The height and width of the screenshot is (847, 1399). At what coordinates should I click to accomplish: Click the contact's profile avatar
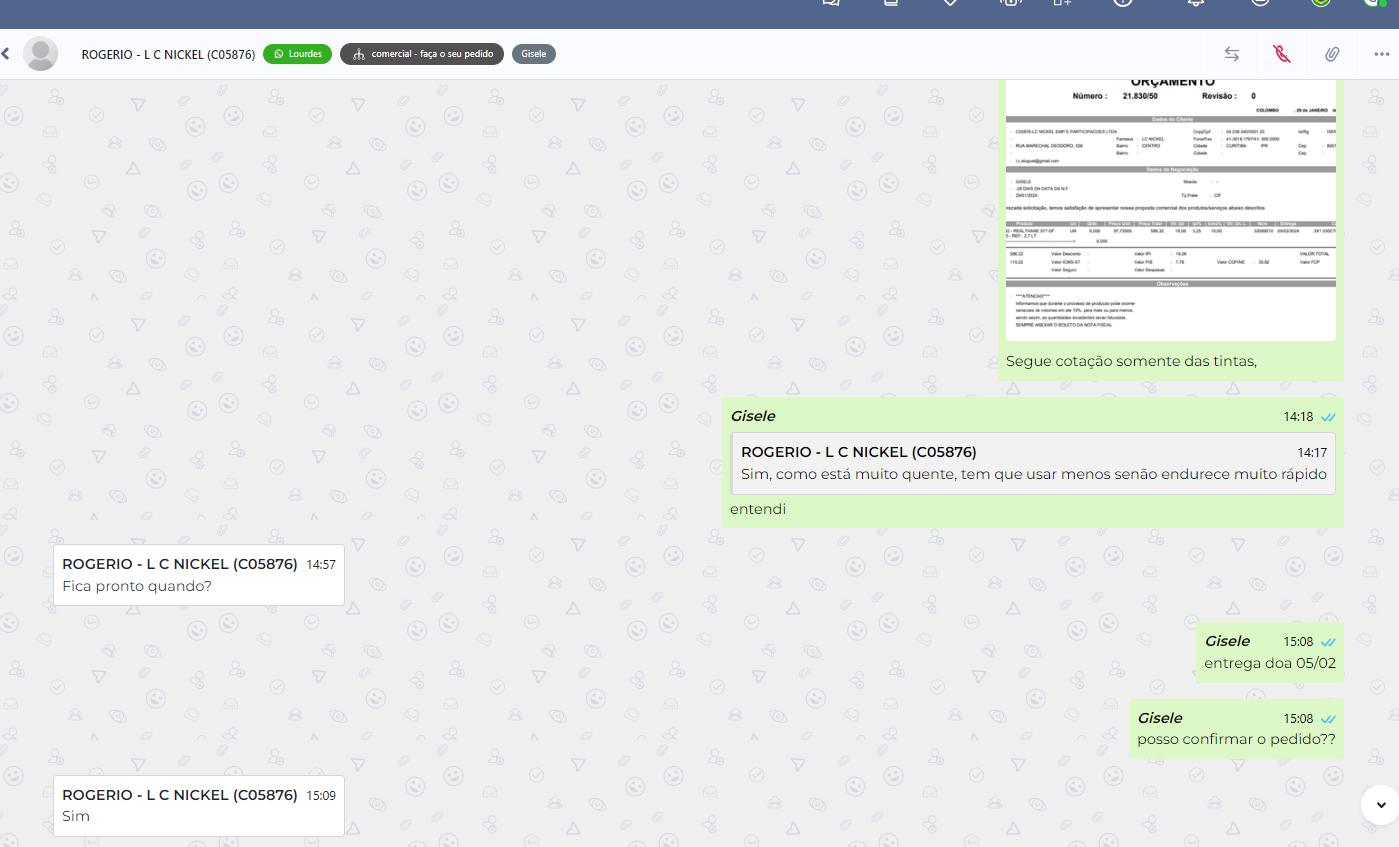tap(40, 54)
